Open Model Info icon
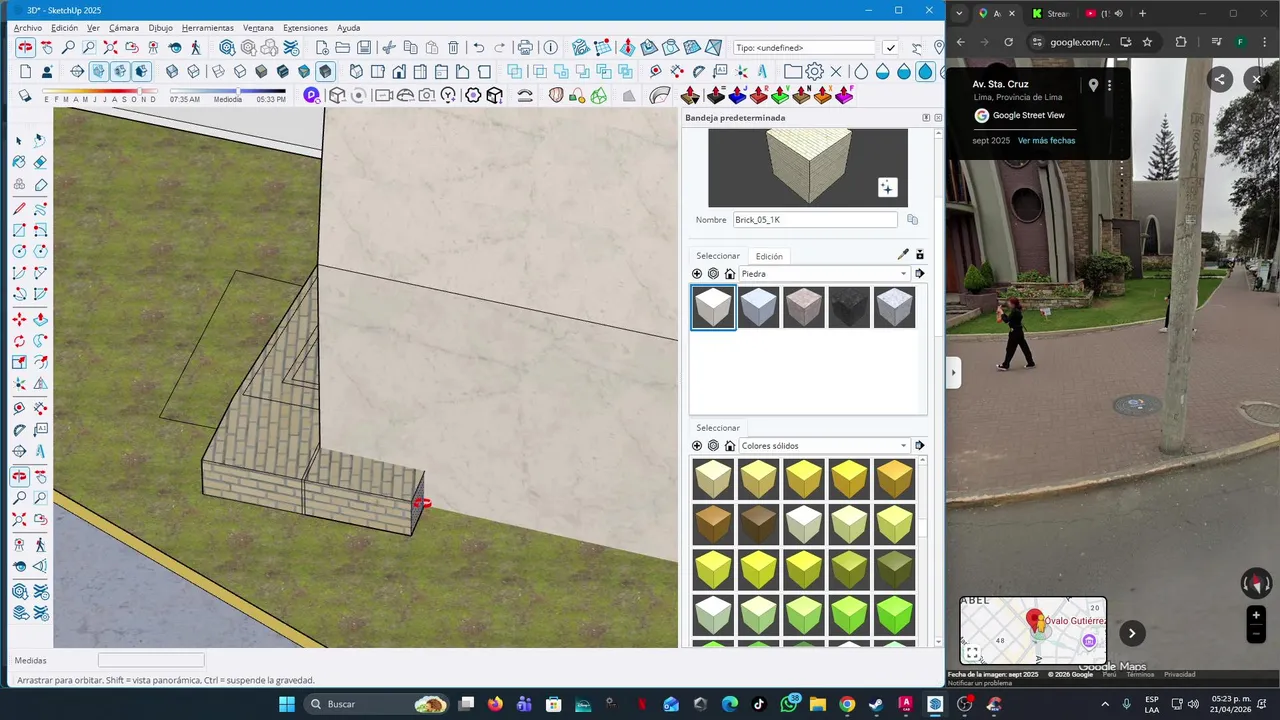Viewport: 1280px width, 720px height. [x=549, y=47]
